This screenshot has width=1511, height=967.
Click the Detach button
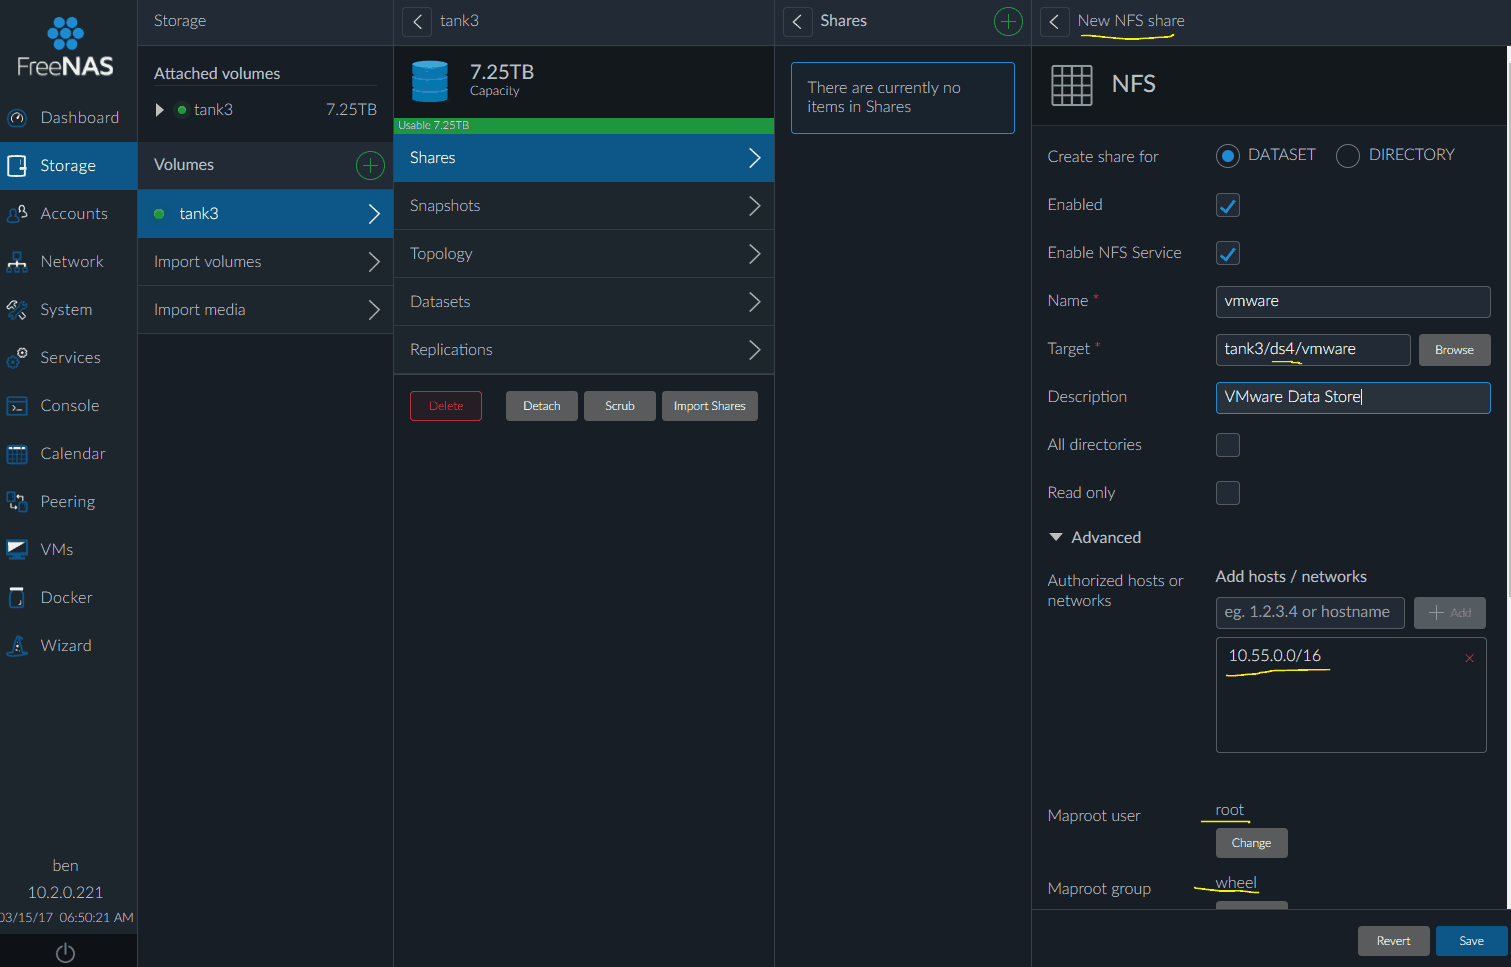(542, 406)
